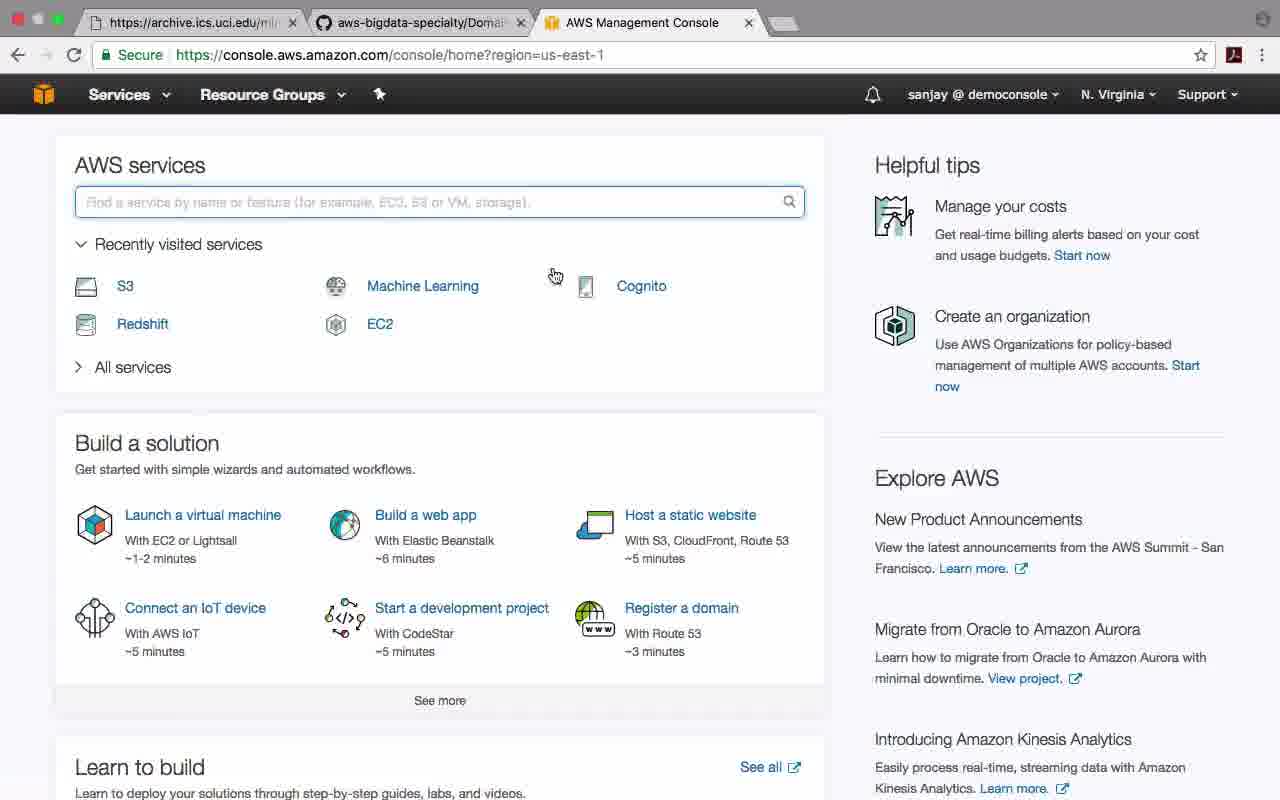
Task: Switch to the aws-bigdata-specialty GitHub tab
Action: tap(420, 22)
